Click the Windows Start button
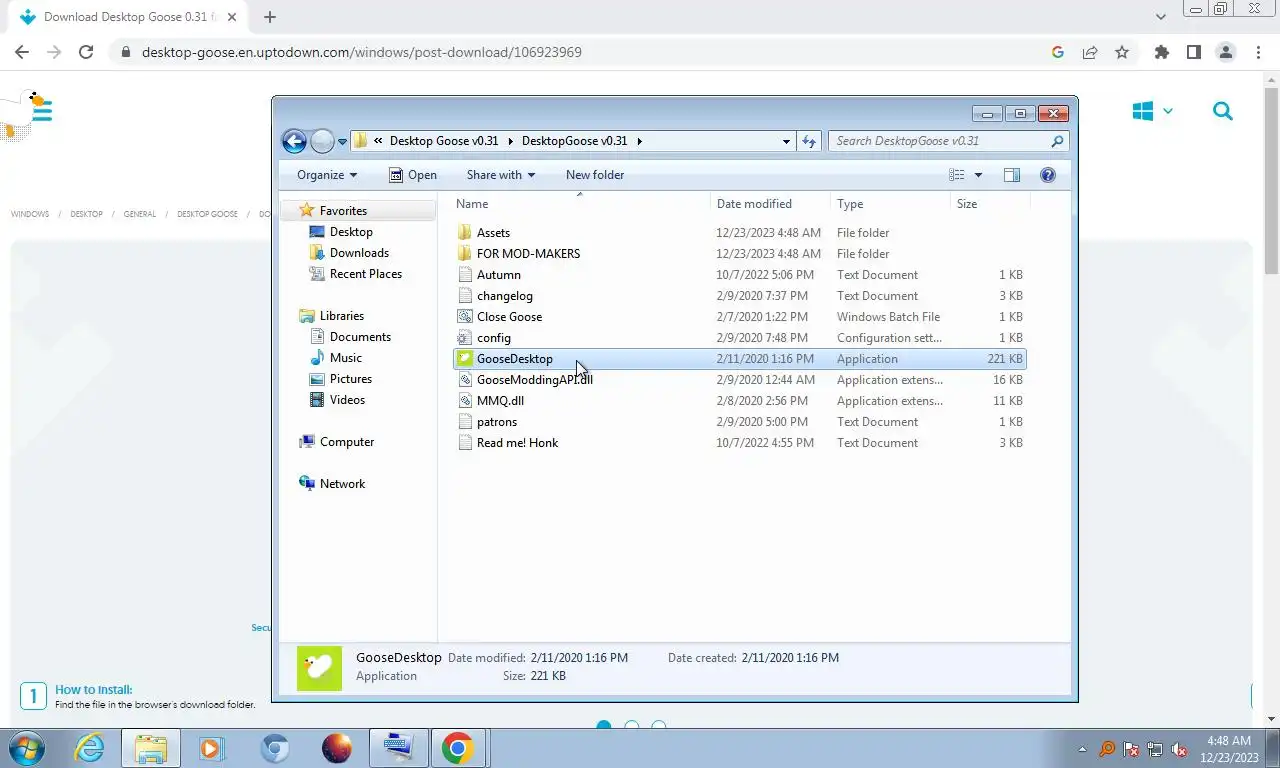1280x768 pixels. (x=27, y=747)
